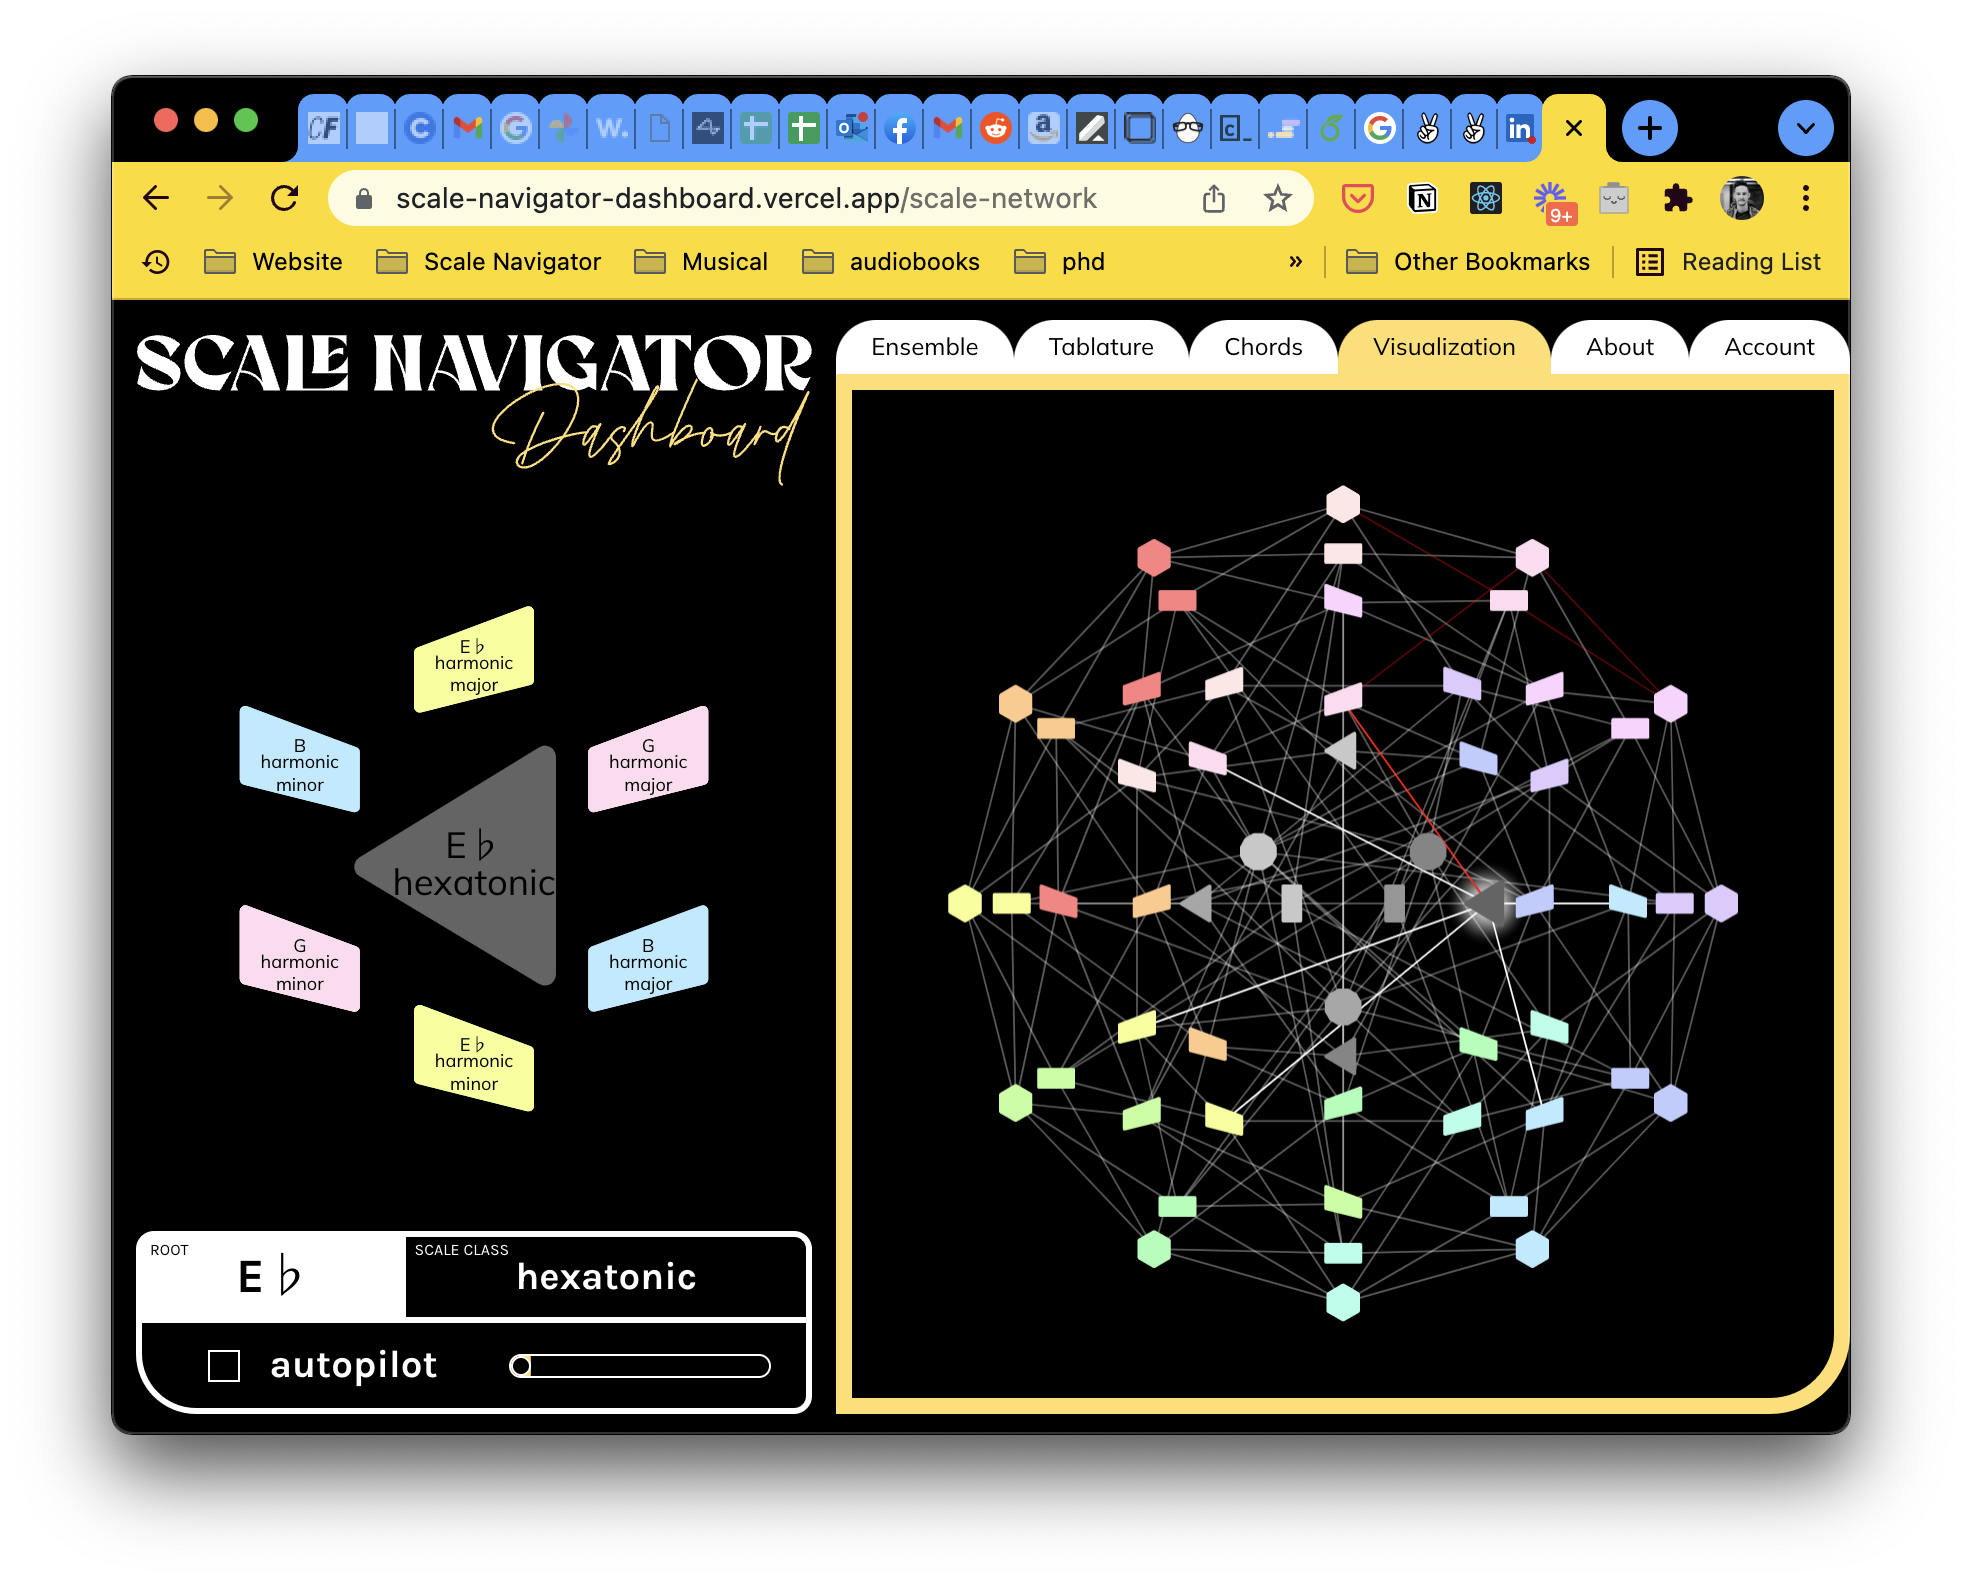
Task: Select the E♭ harmonic minor scale tile
Action: pos(474,1058)
